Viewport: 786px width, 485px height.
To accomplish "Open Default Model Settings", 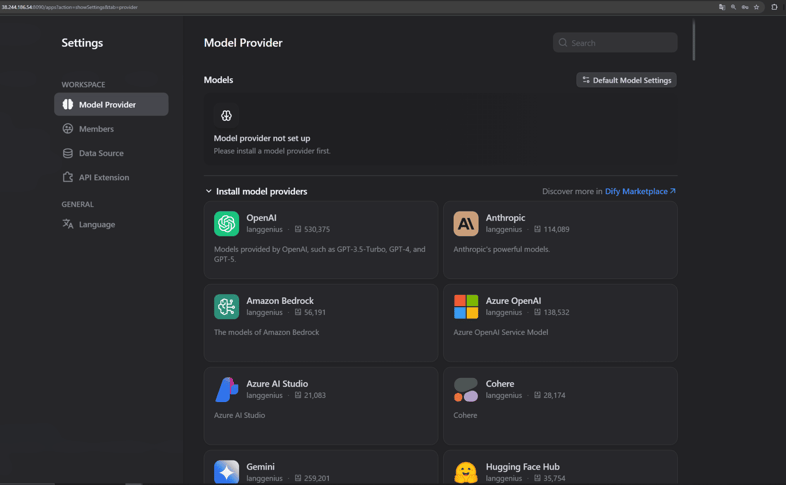I will click(627, 80).
